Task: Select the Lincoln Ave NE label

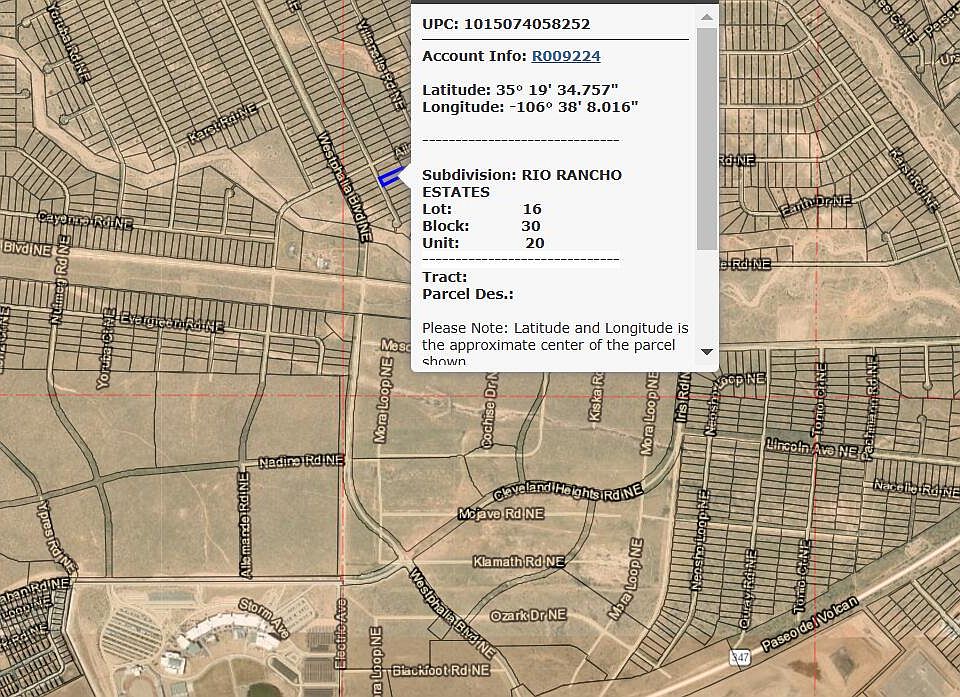Action: pos(811,448)
